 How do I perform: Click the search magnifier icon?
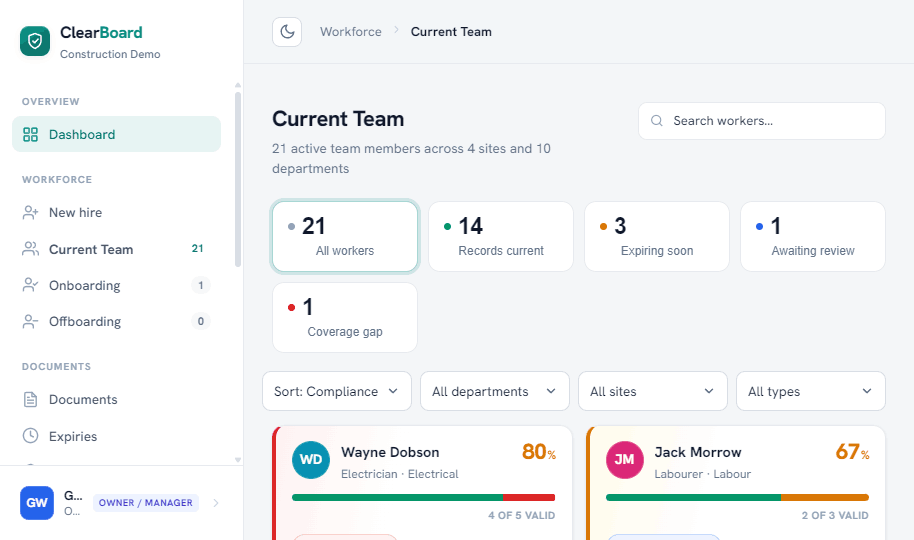click(657, 121)
